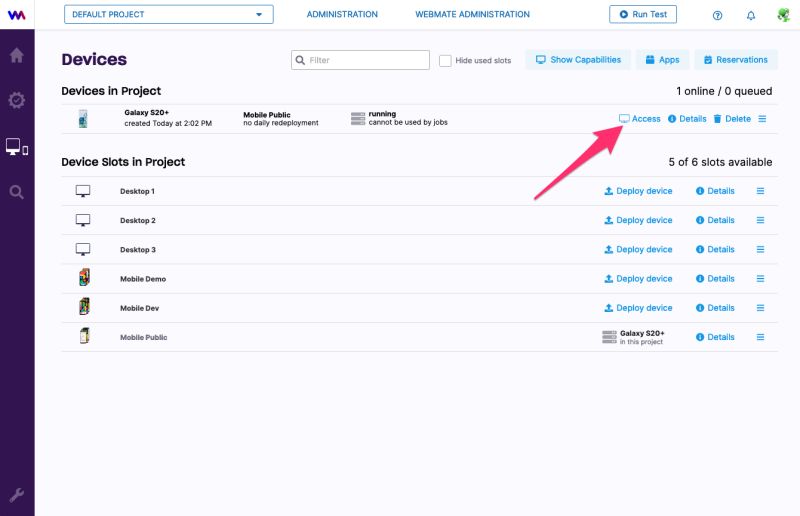Deploy device on Desktop 2 slot
800x516 pixels.
tap(638, 220)
